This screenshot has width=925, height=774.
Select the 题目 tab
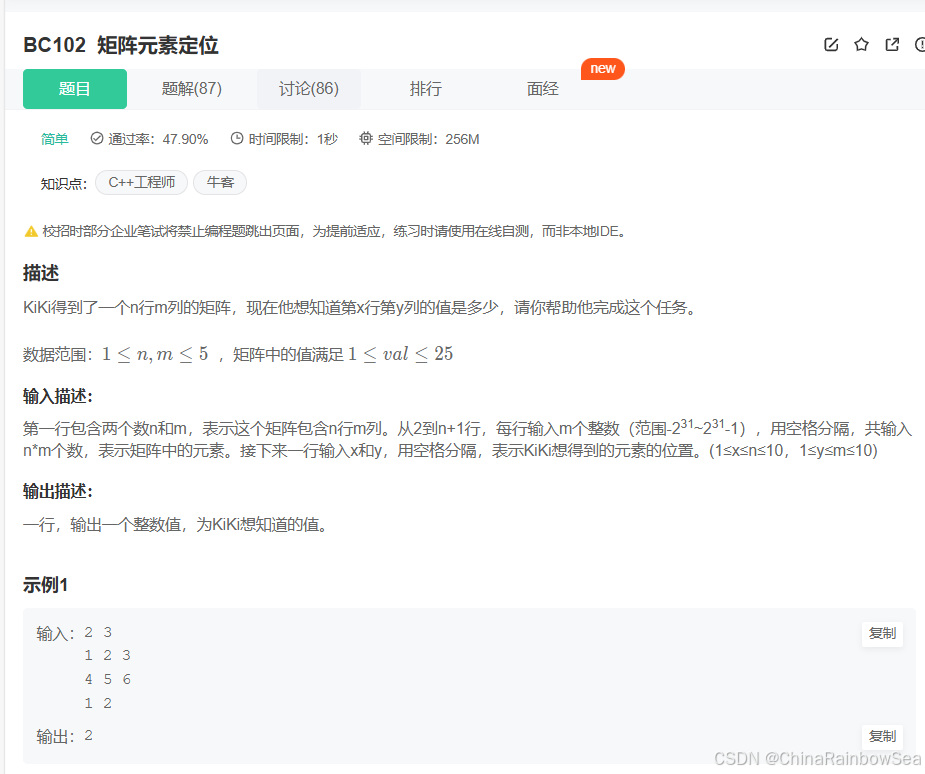pyautogui.click(x=75, y=88)
